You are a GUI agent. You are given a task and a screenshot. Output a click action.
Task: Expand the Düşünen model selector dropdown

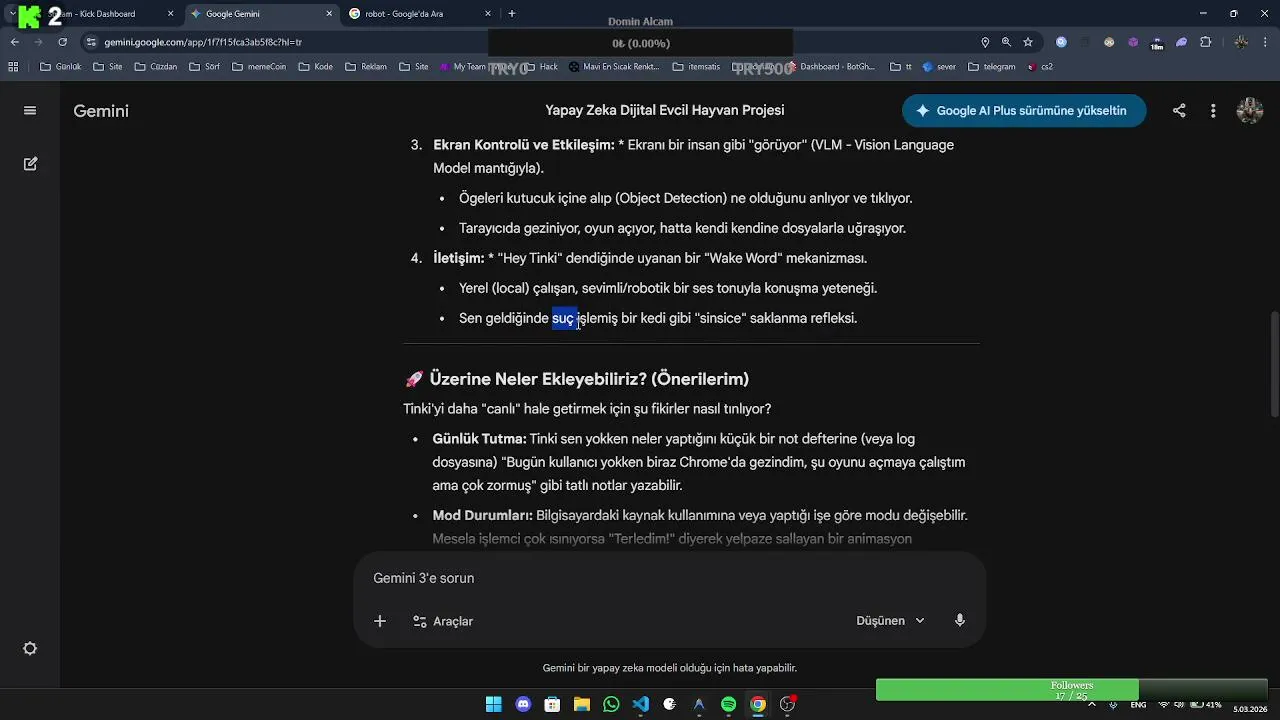[x=890, y=621]
